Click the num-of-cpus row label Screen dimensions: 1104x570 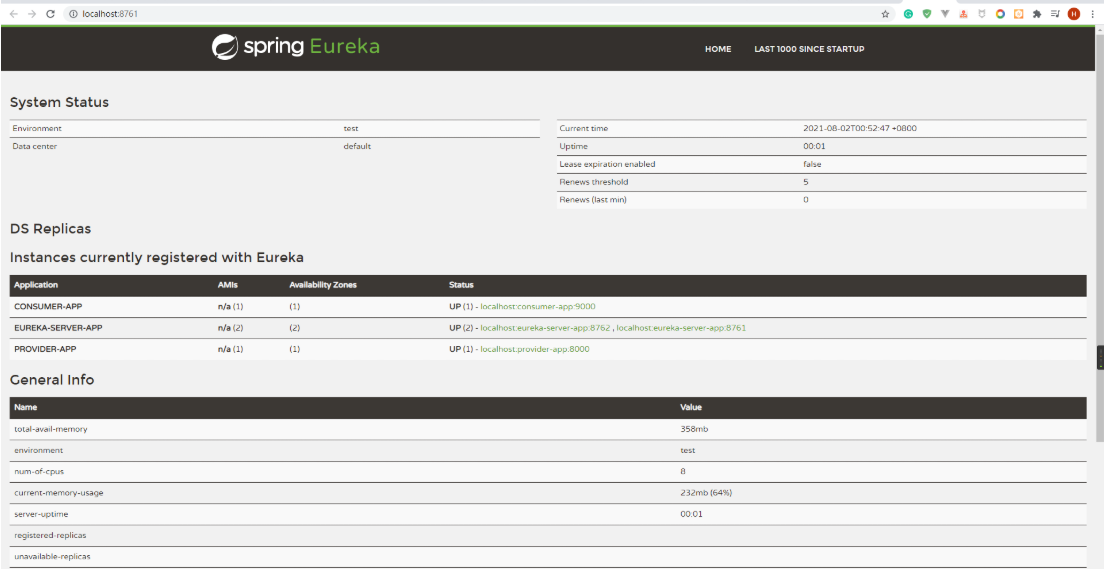click(x=39, y=471)
